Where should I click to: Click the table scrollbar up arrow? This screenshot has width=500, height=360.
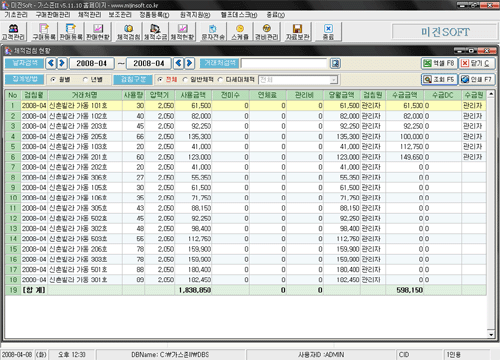pos(491,94)
